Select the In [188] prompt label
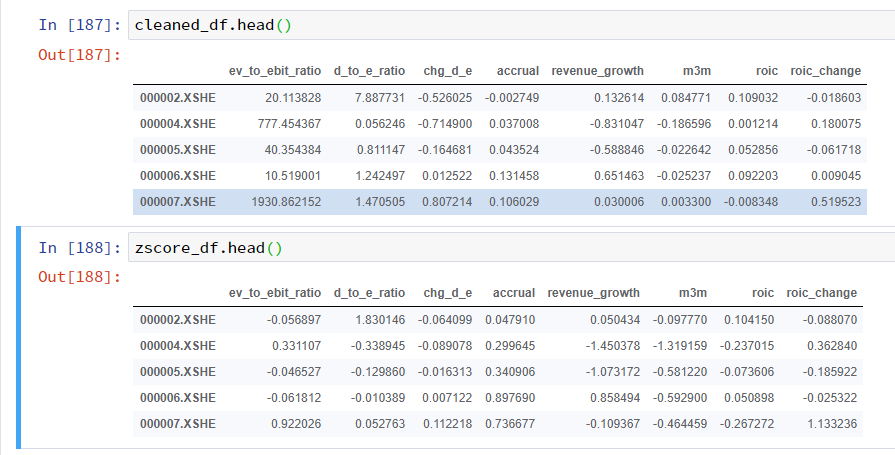Screen dimensions: 895x455 [80, 248]
